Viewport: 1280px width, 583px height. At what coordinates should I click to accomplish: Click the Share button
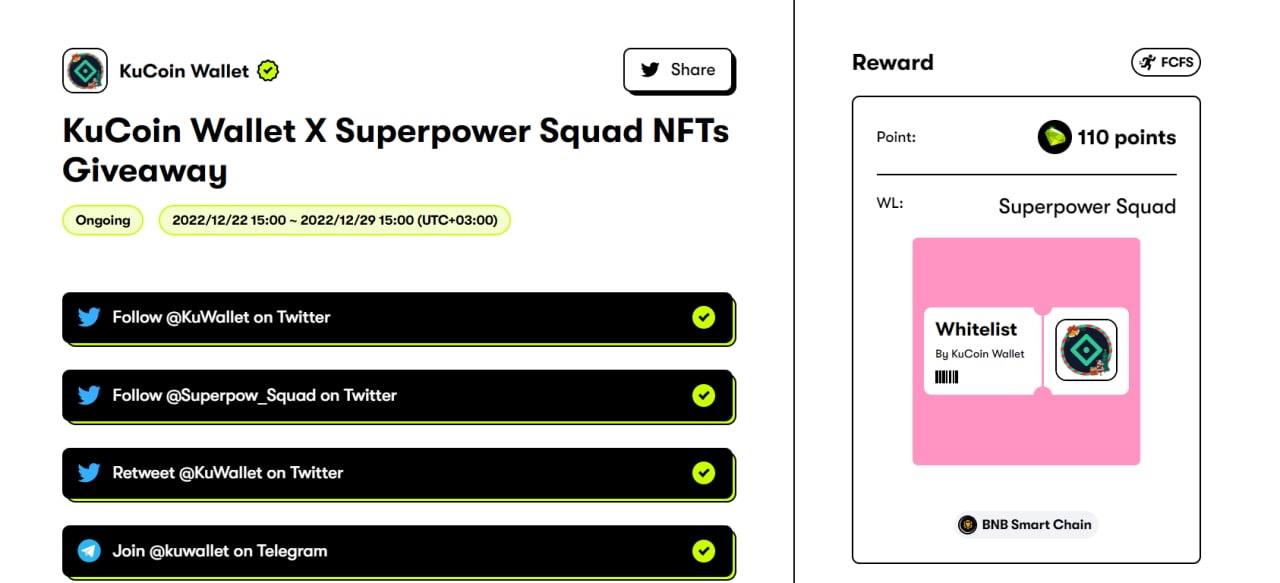pyautogui.click(x=678, y=70)
